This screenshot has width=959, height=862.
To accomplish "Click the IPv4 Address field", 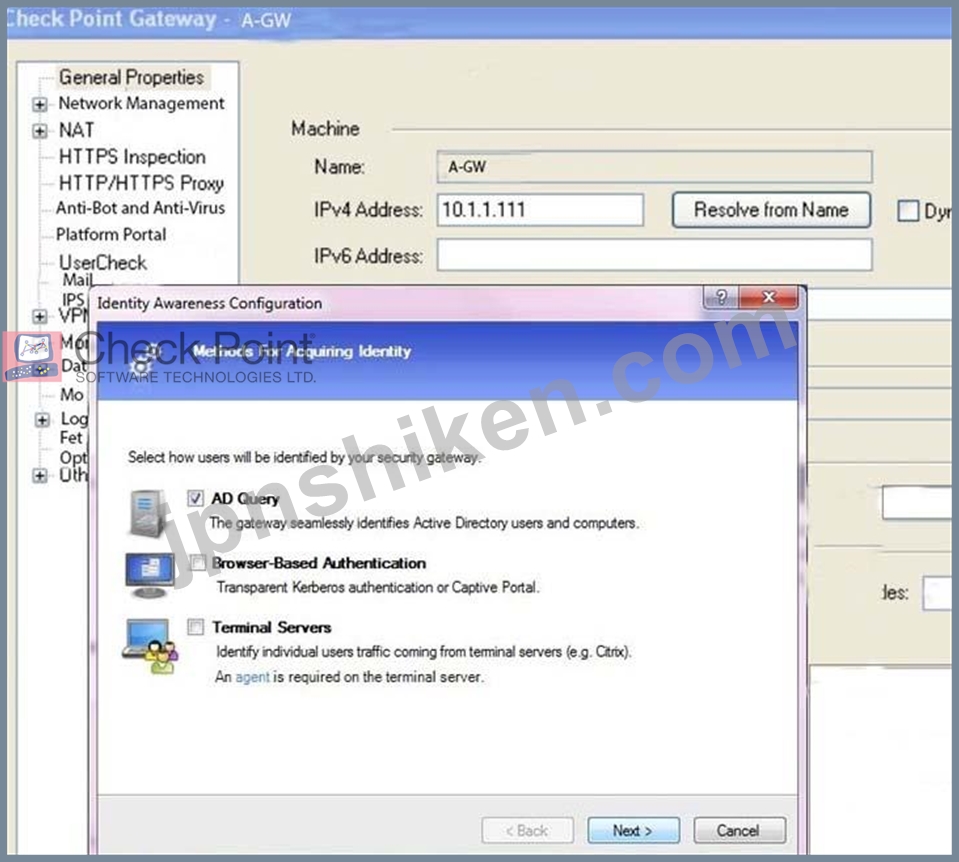I will pyautogui.click(x=540, y=210).
